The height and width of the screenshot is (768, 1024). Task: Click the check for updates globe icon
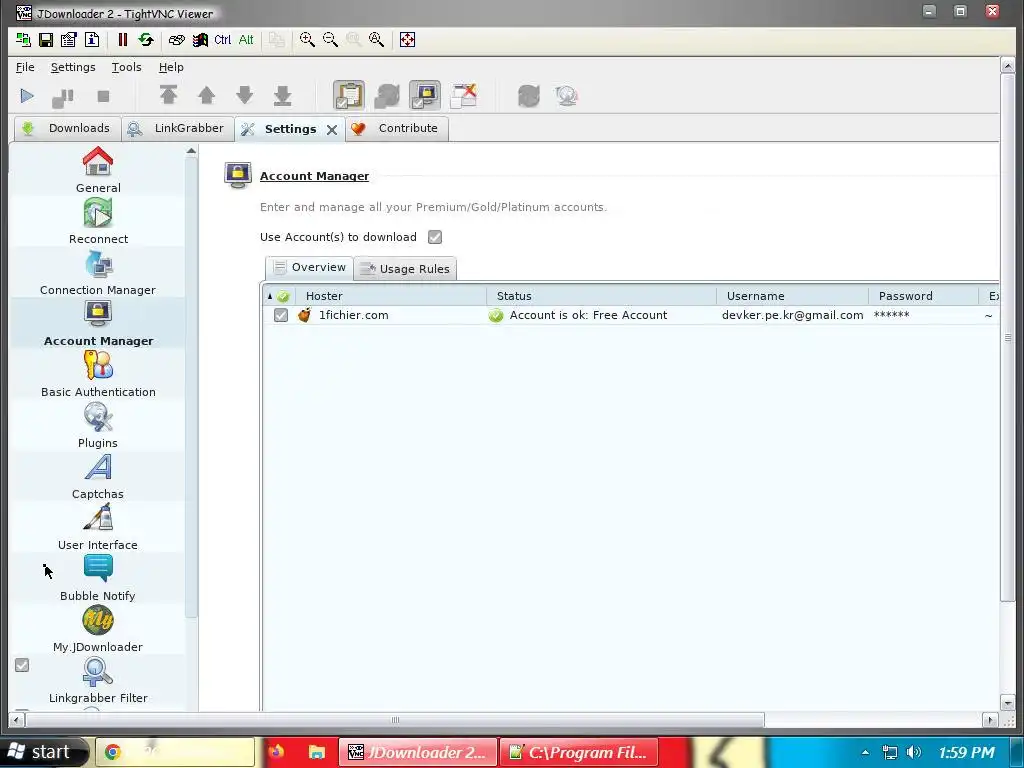click(566, 96)
